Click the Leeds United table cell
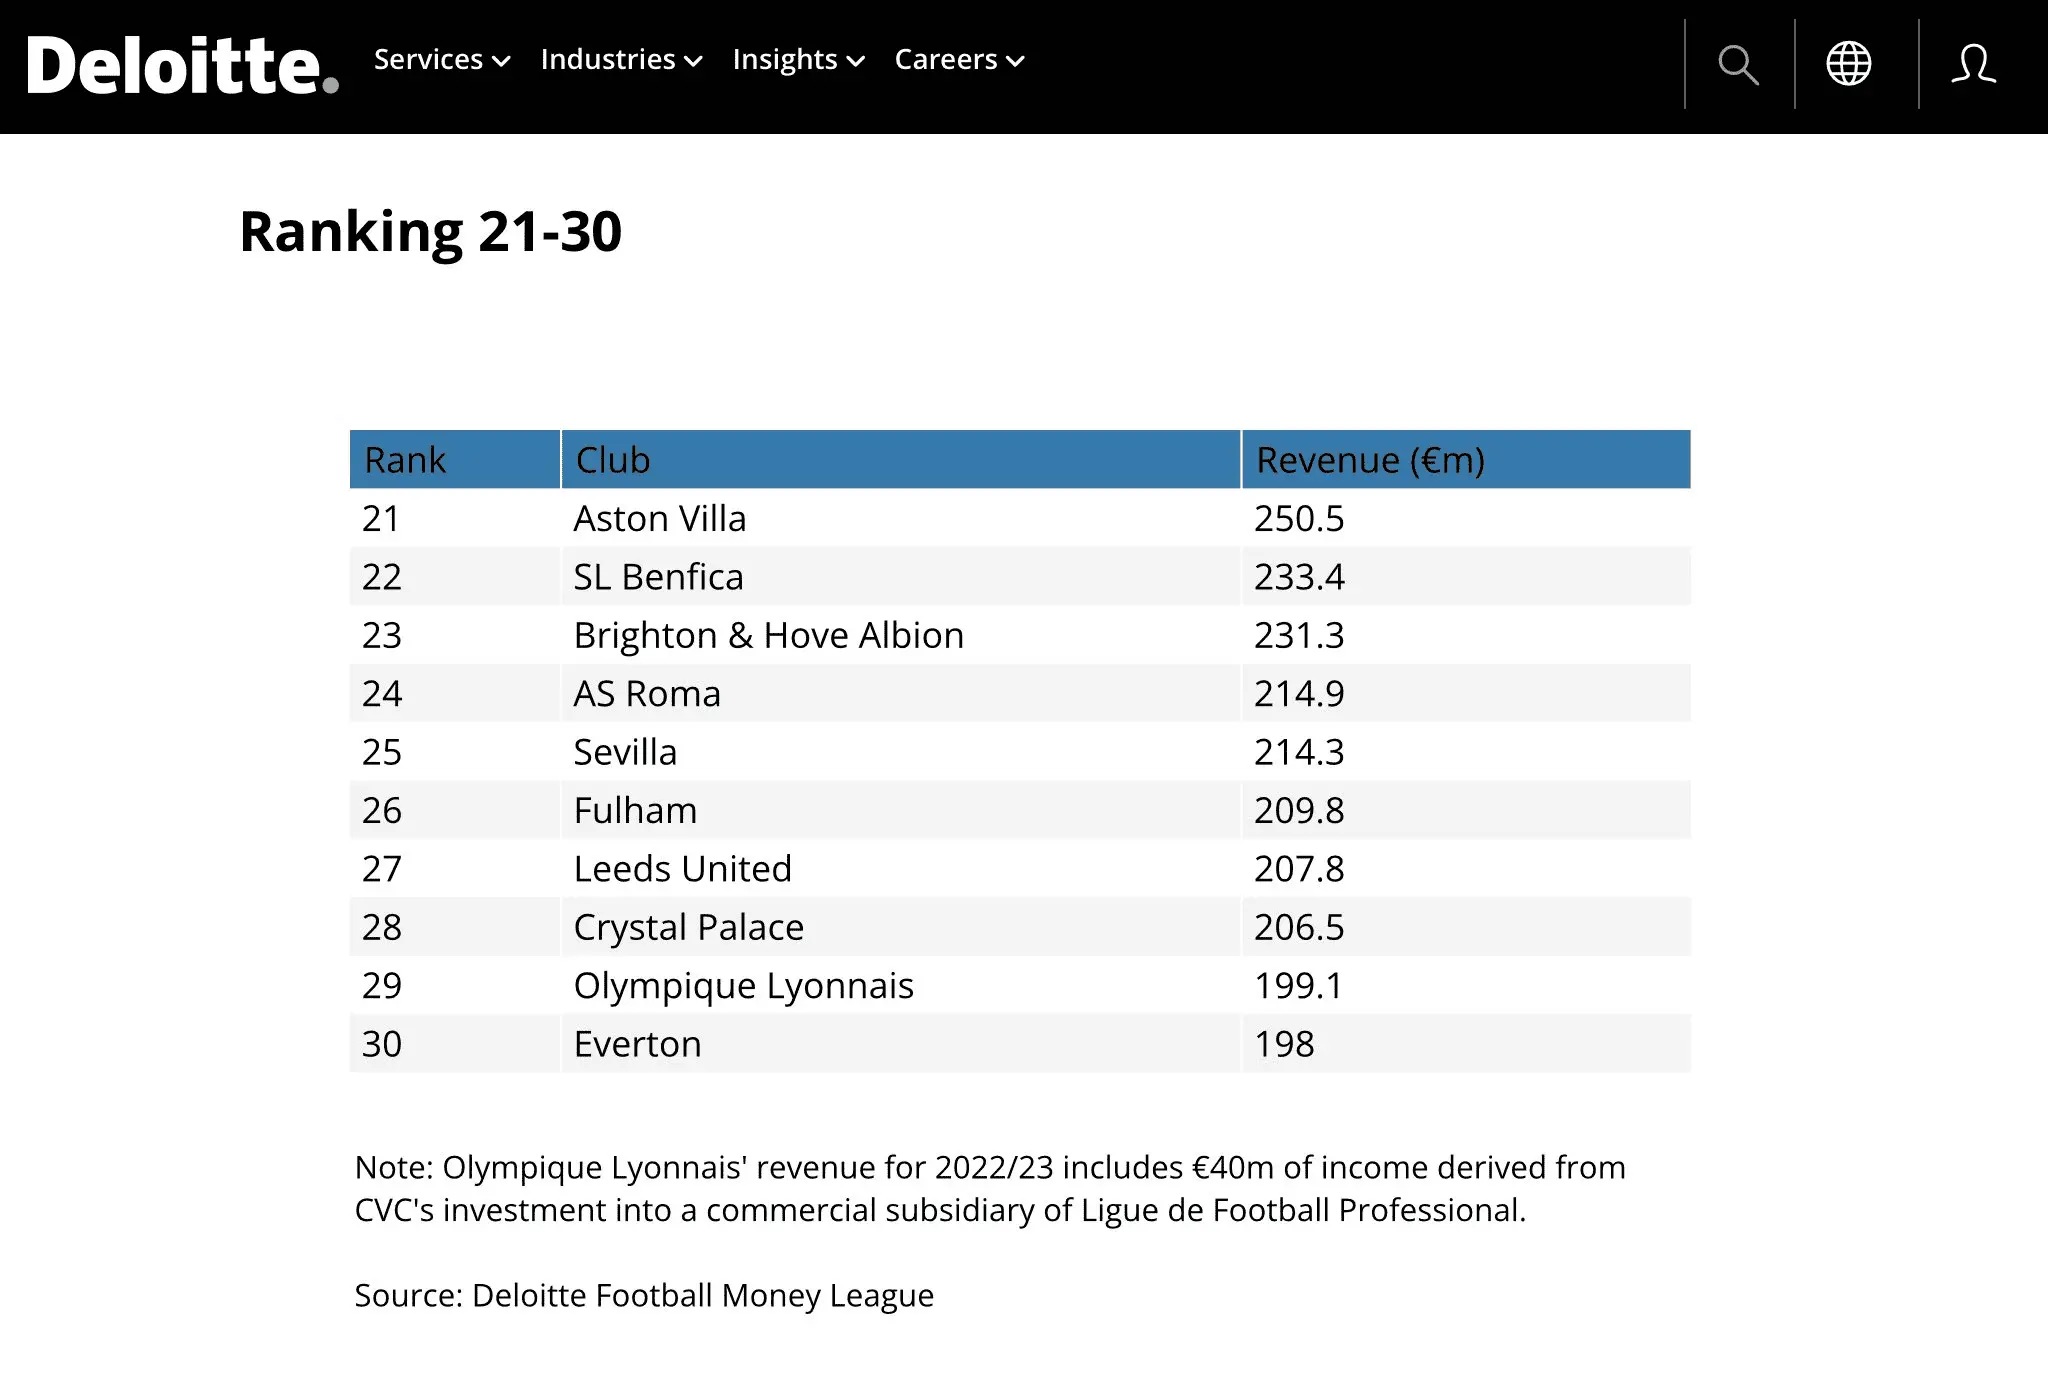The width and height of the screenshot is (2048, 1384). click(682, 869)
